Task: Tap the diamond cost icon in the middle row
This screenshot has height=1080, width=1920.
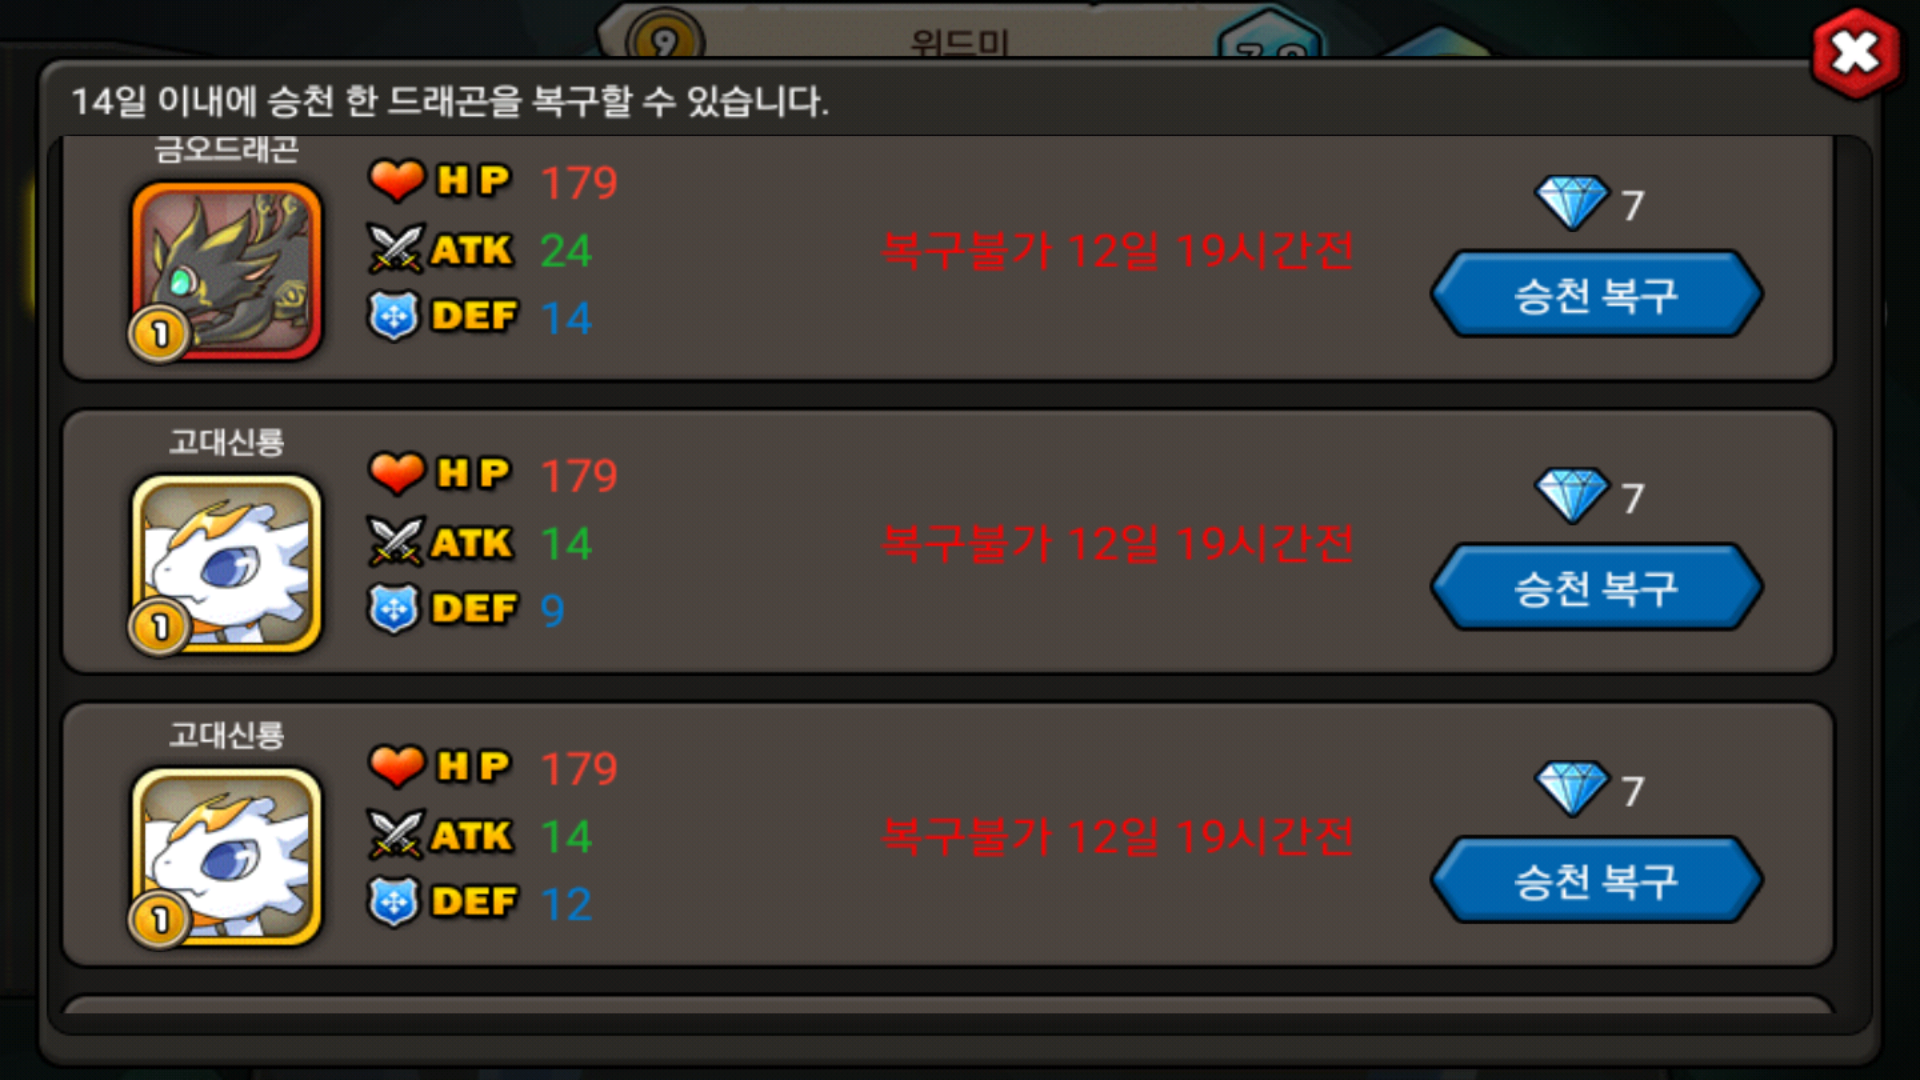Action: (1572, 495)
